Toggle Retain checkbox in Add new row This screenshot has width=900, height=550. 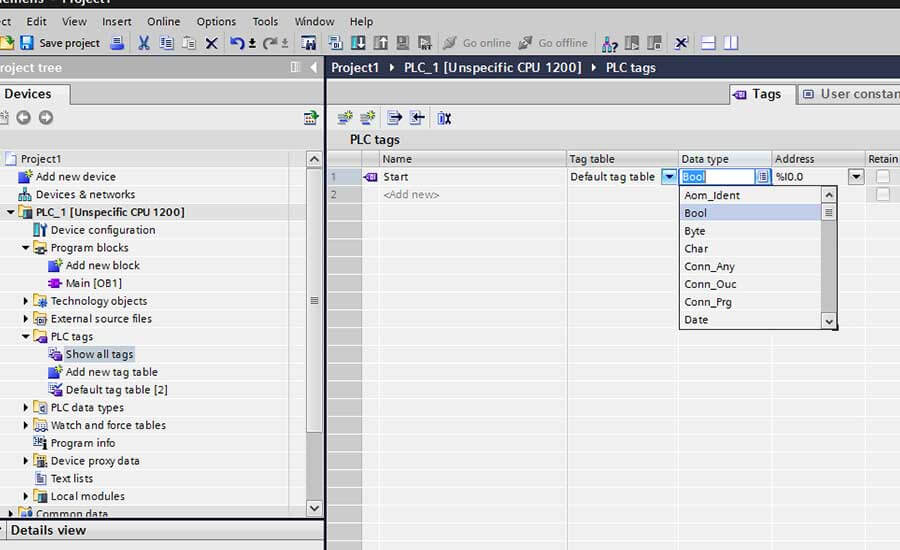click(x=883, y=195)
